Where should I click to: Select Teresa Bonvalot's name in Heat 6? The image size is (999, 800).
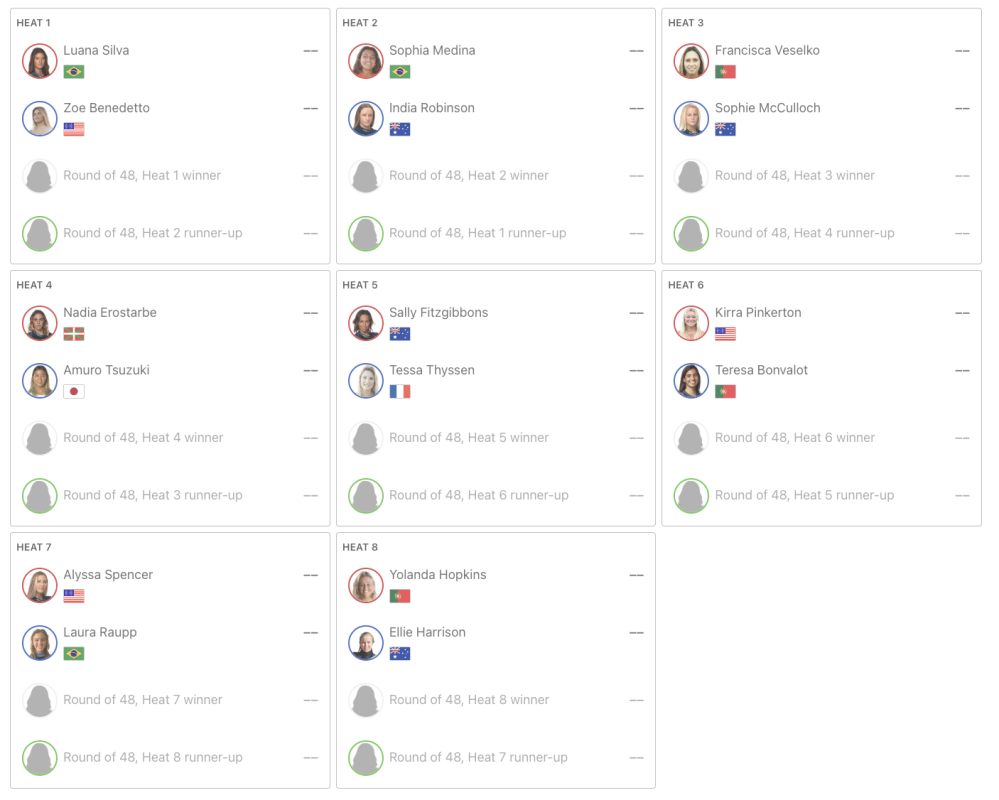pos(761,370)
